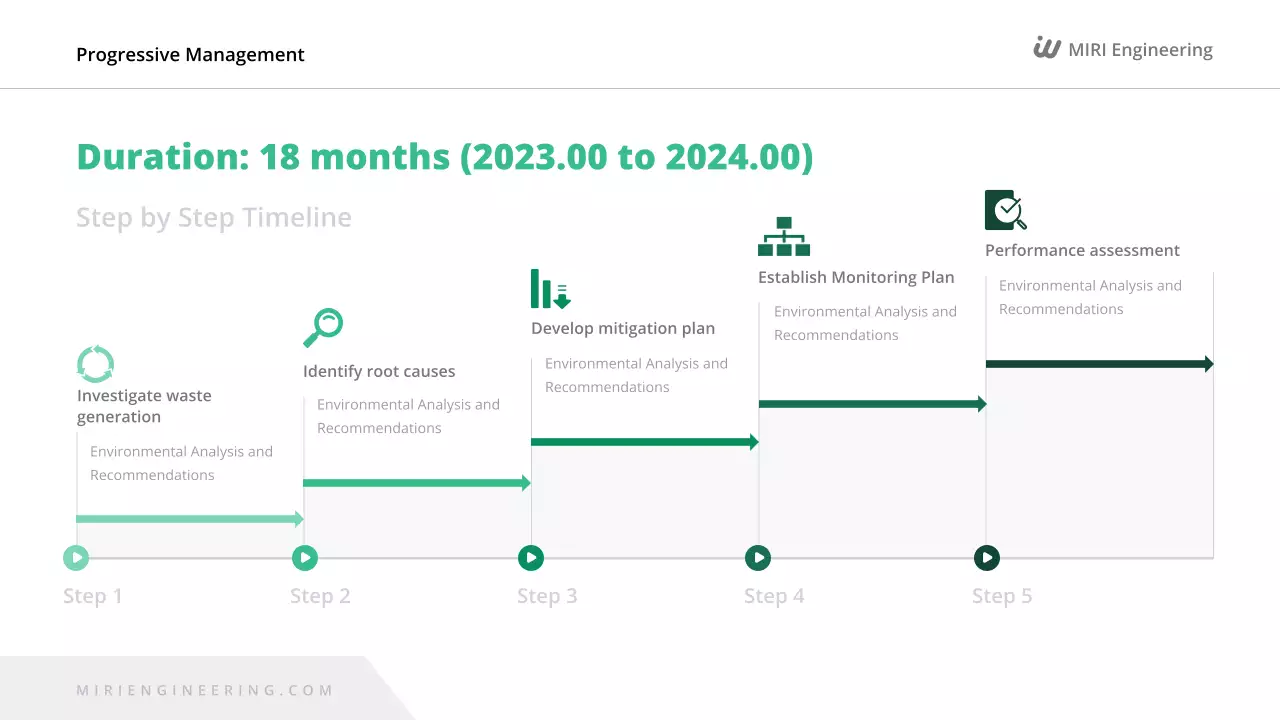Click the Step 1 light green arrow

pyautogui.click(x=189, y=519)
